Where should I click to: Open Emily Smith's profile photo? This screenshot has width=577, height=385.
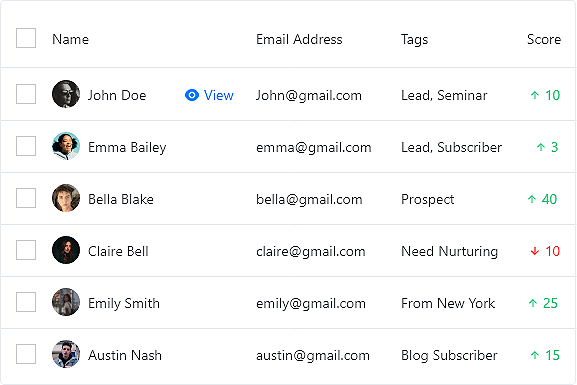pyautogui.click(x=66, y=302)
